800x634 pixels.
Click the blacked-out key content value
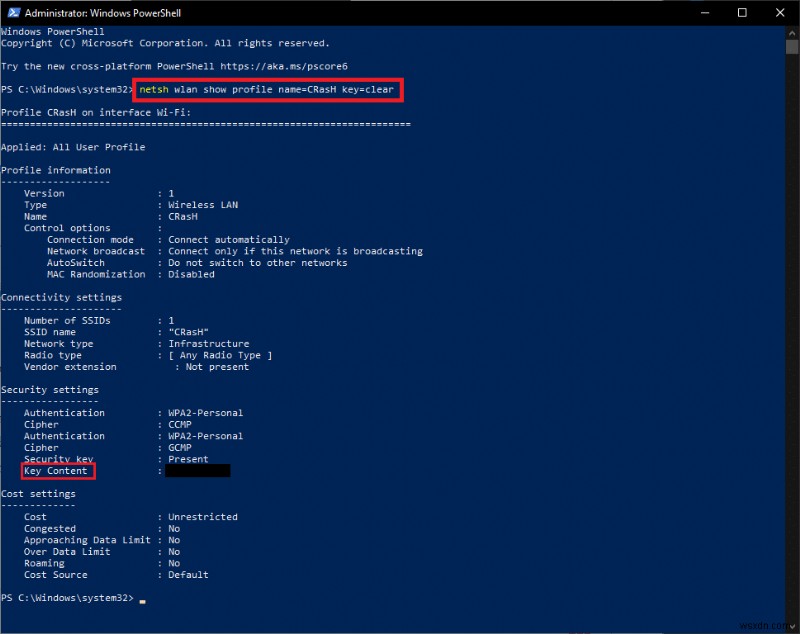coord(198,471)
